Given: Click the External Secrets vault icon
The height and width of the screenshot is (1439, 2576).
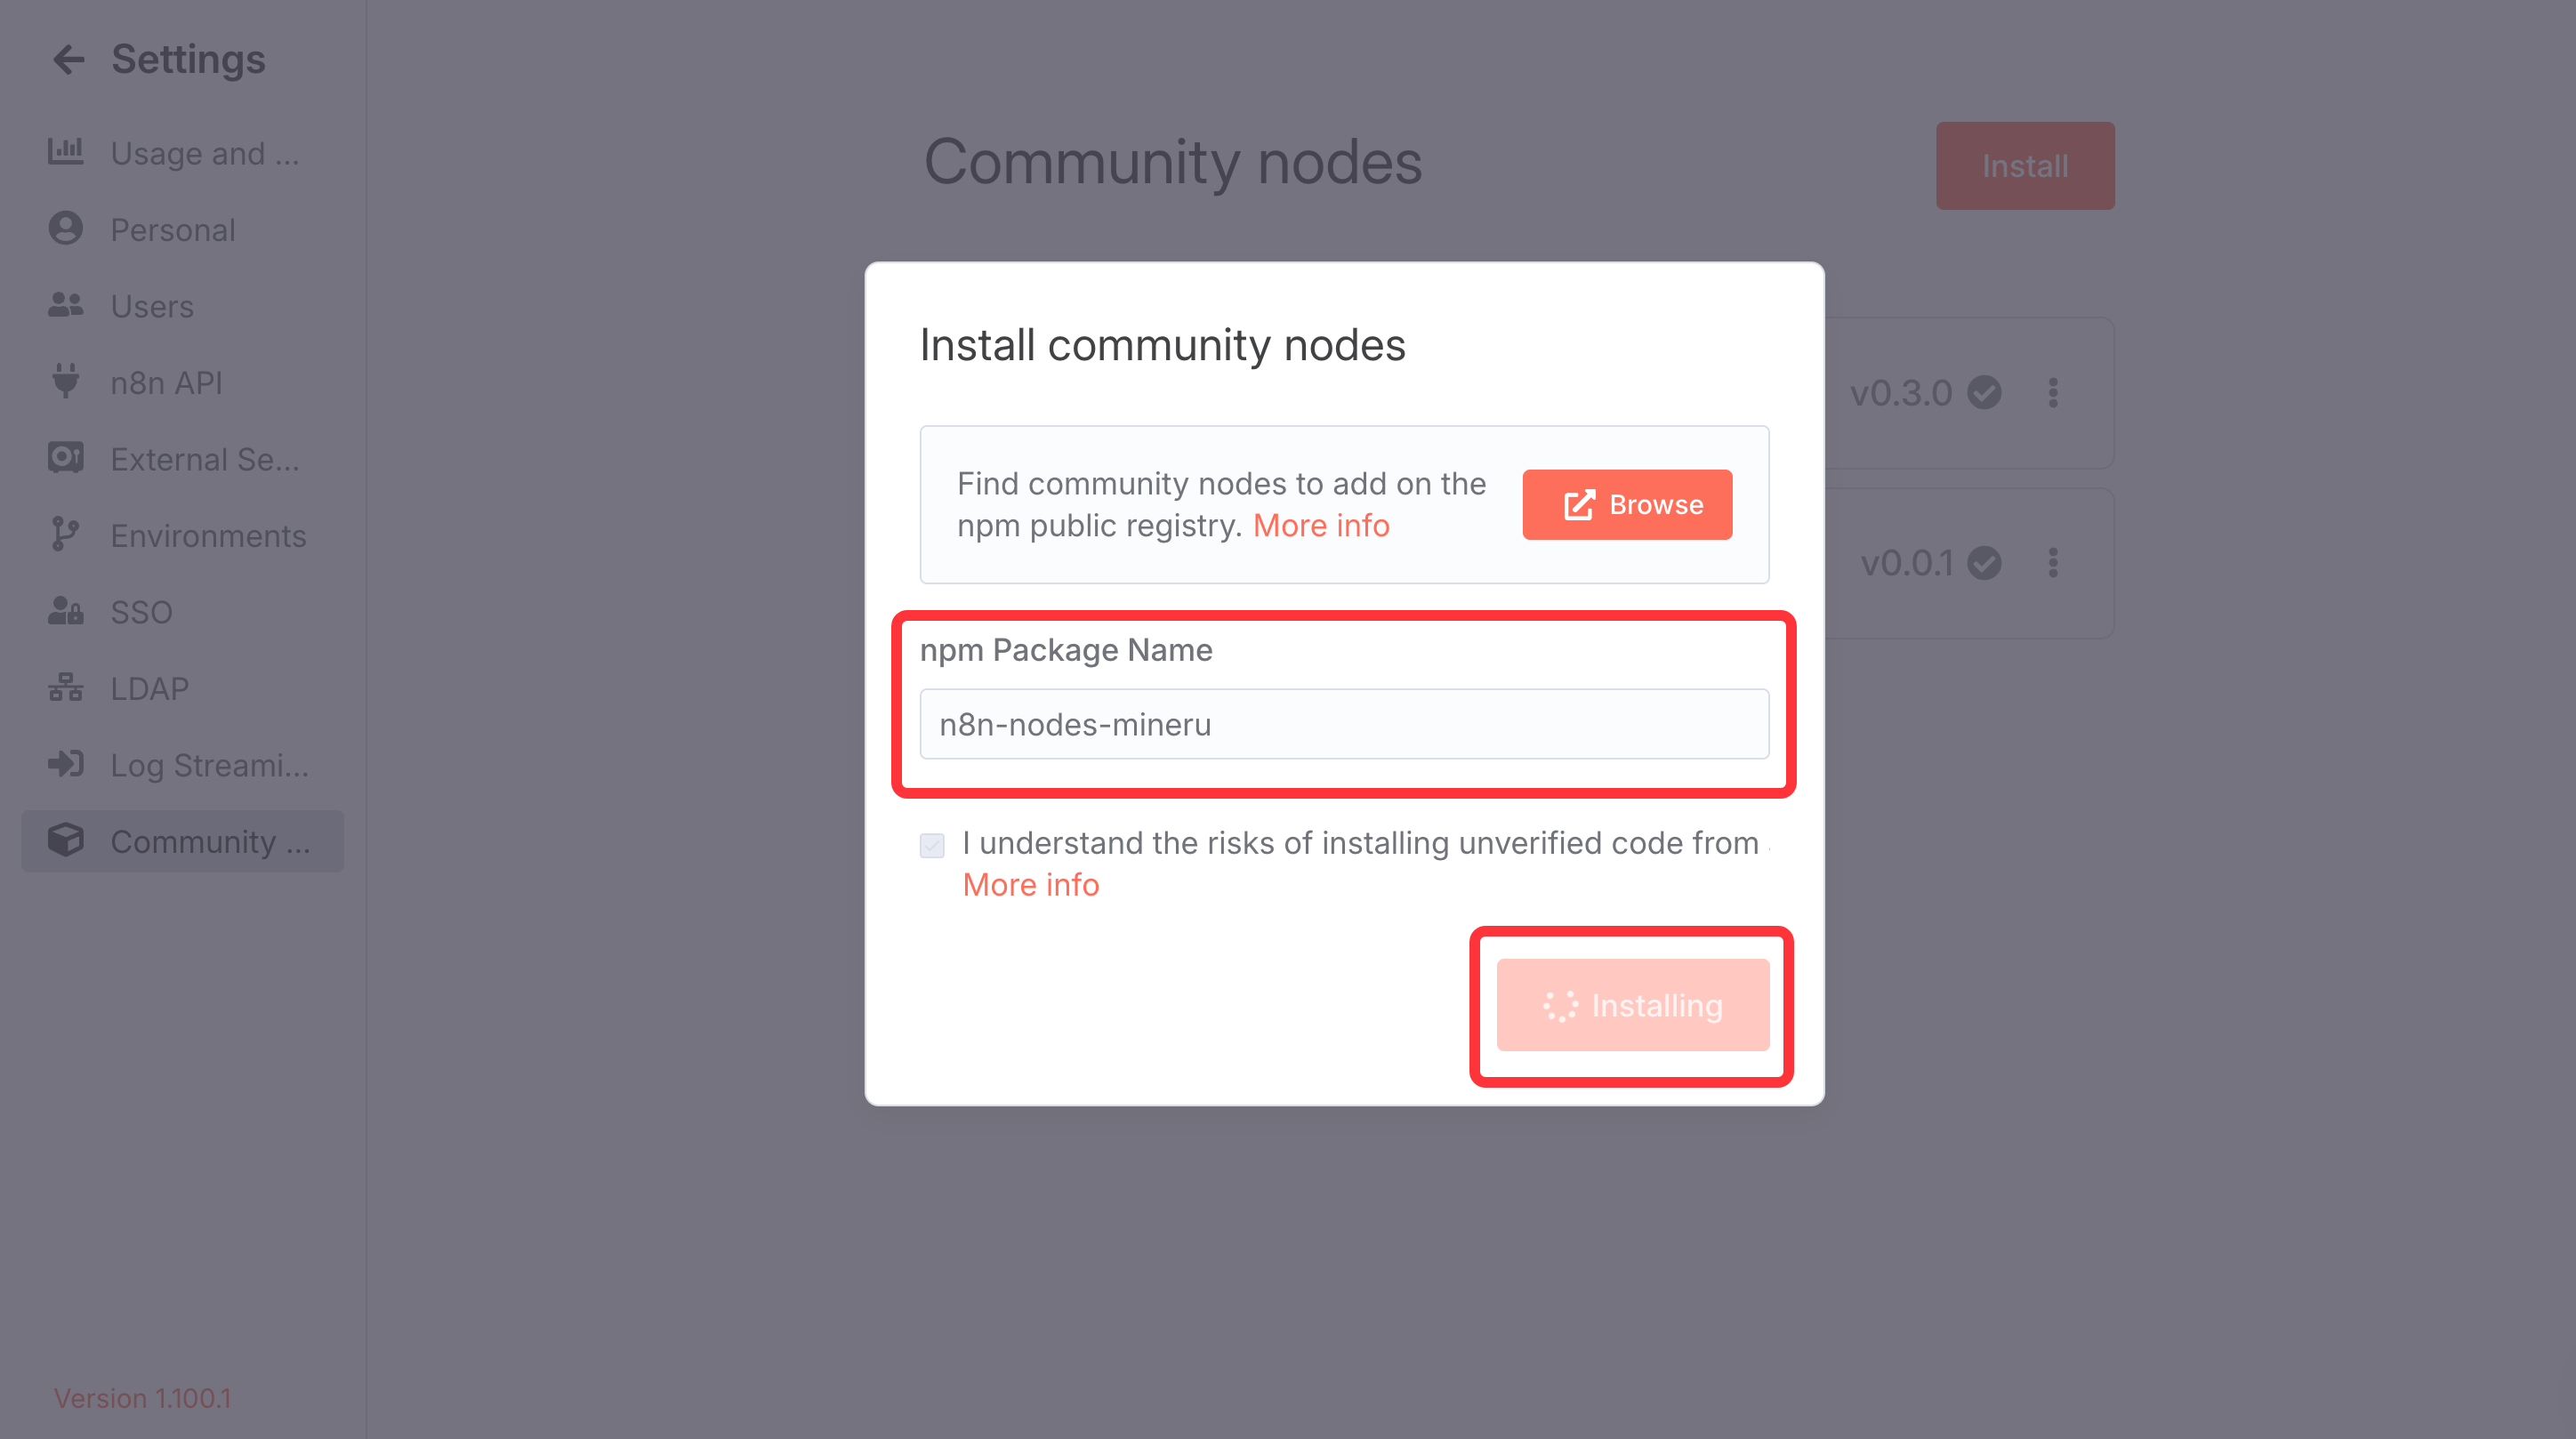Looking at the screenshot, I should (x=66, y=458).
